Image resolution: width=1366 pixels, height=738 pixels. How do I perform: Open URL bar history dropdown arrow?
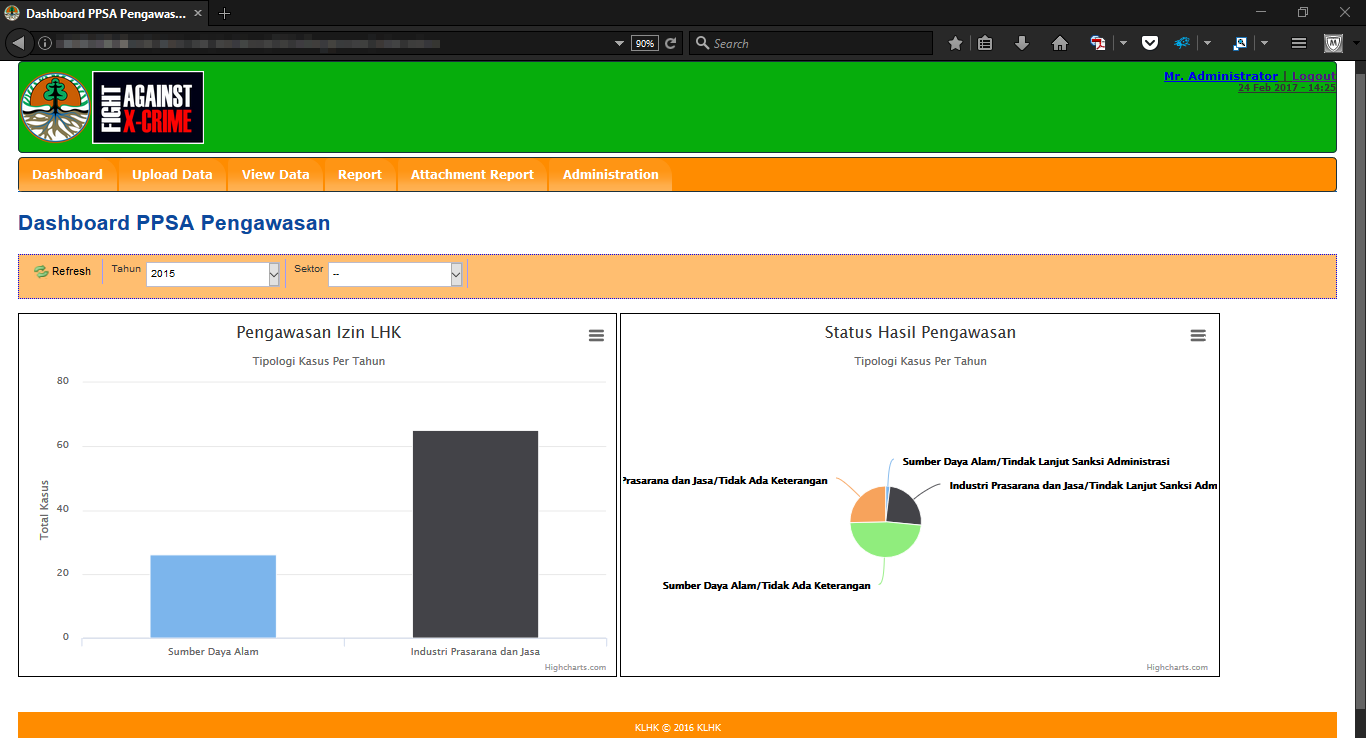tap(619, 43)
